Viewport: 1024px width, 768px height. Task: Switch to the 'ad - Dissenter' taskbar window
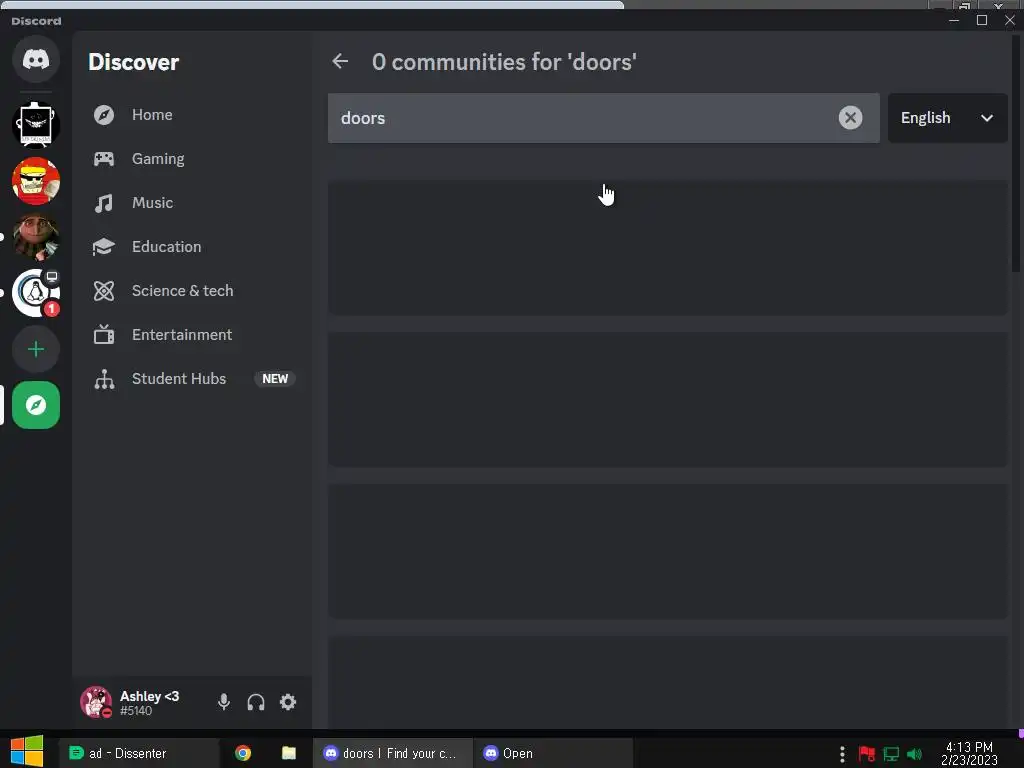pos(138,753)
